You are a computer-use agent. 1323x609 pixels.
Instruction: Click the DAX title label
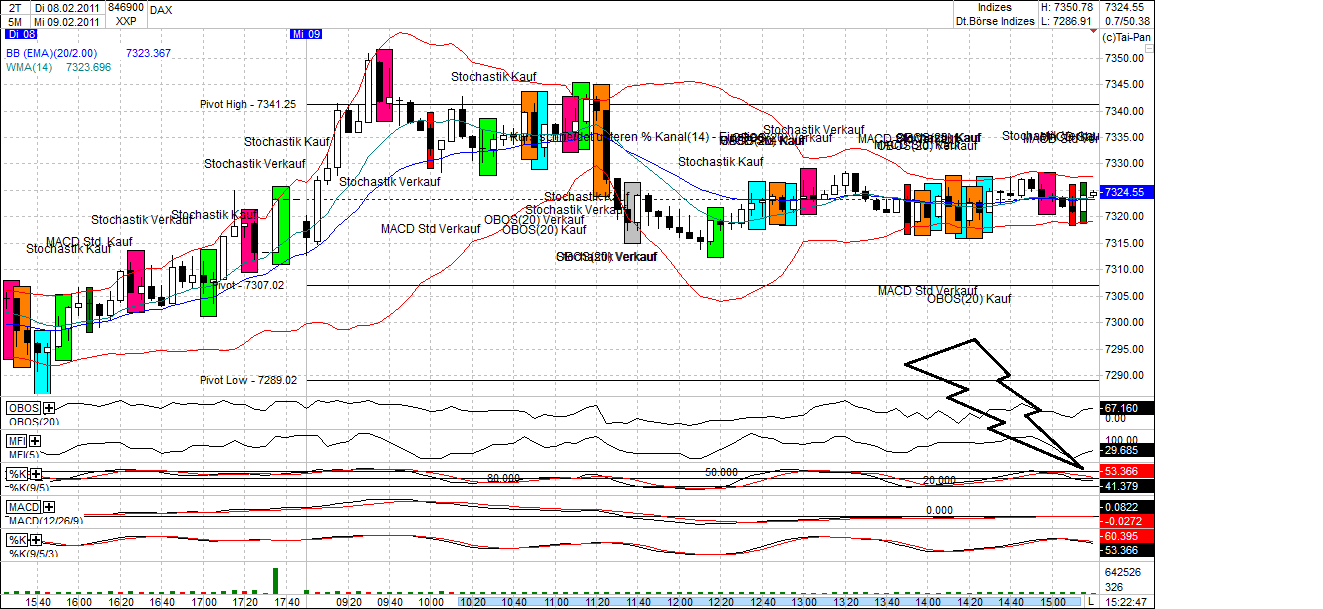[x=160, y=10]
